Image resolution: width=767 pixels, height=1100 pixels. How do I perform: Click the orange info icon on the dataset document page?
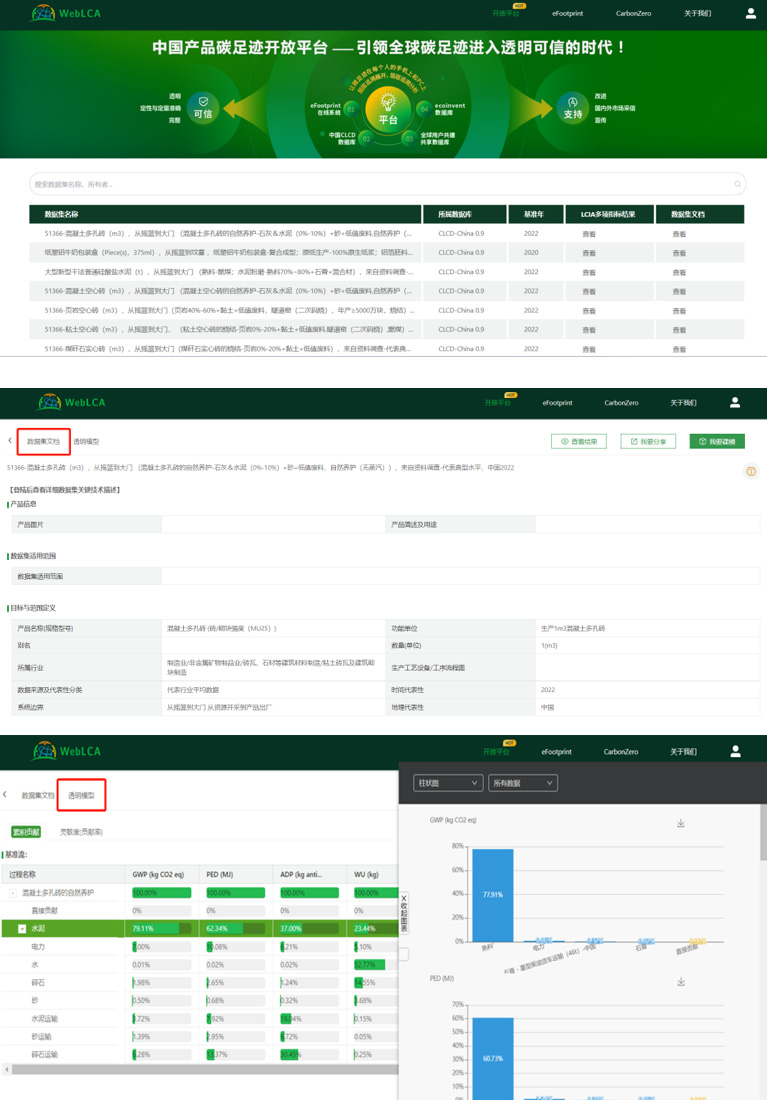coord(751,471)
